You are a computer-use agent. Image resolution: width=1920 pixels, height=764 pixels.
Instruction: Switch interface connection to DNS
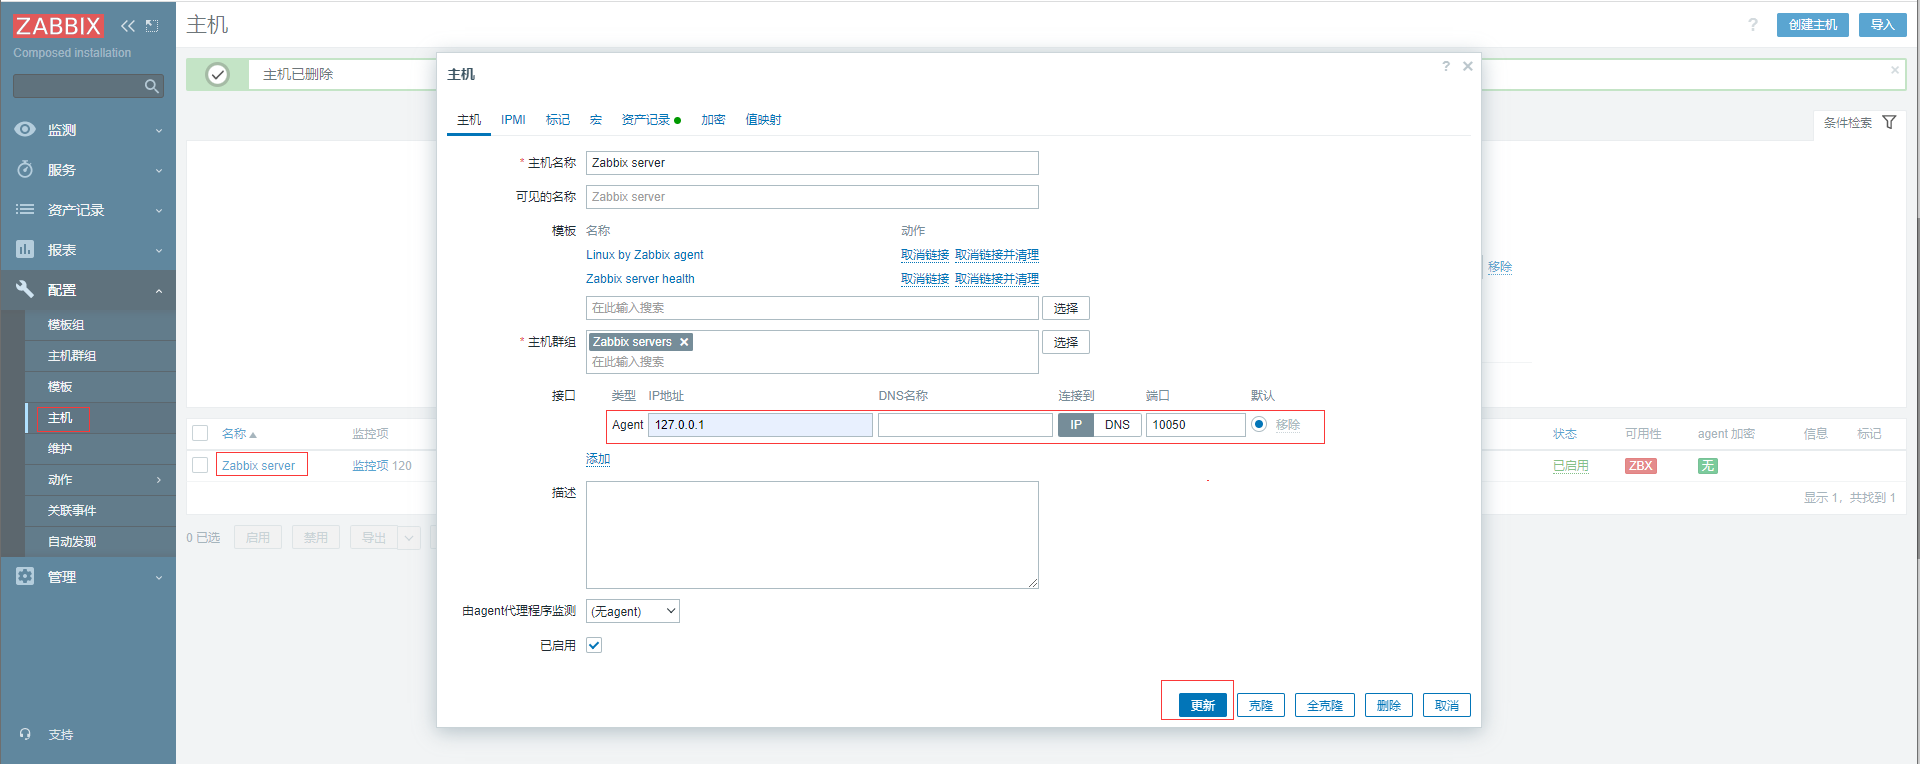pyautogui.click(x=1117, y=425)
